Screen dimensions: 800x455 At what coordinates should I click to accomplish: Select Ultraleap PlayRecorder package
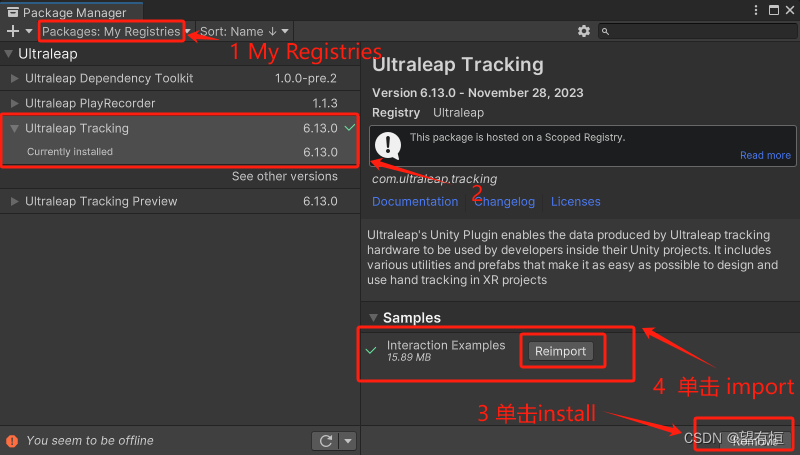point(180,104)
